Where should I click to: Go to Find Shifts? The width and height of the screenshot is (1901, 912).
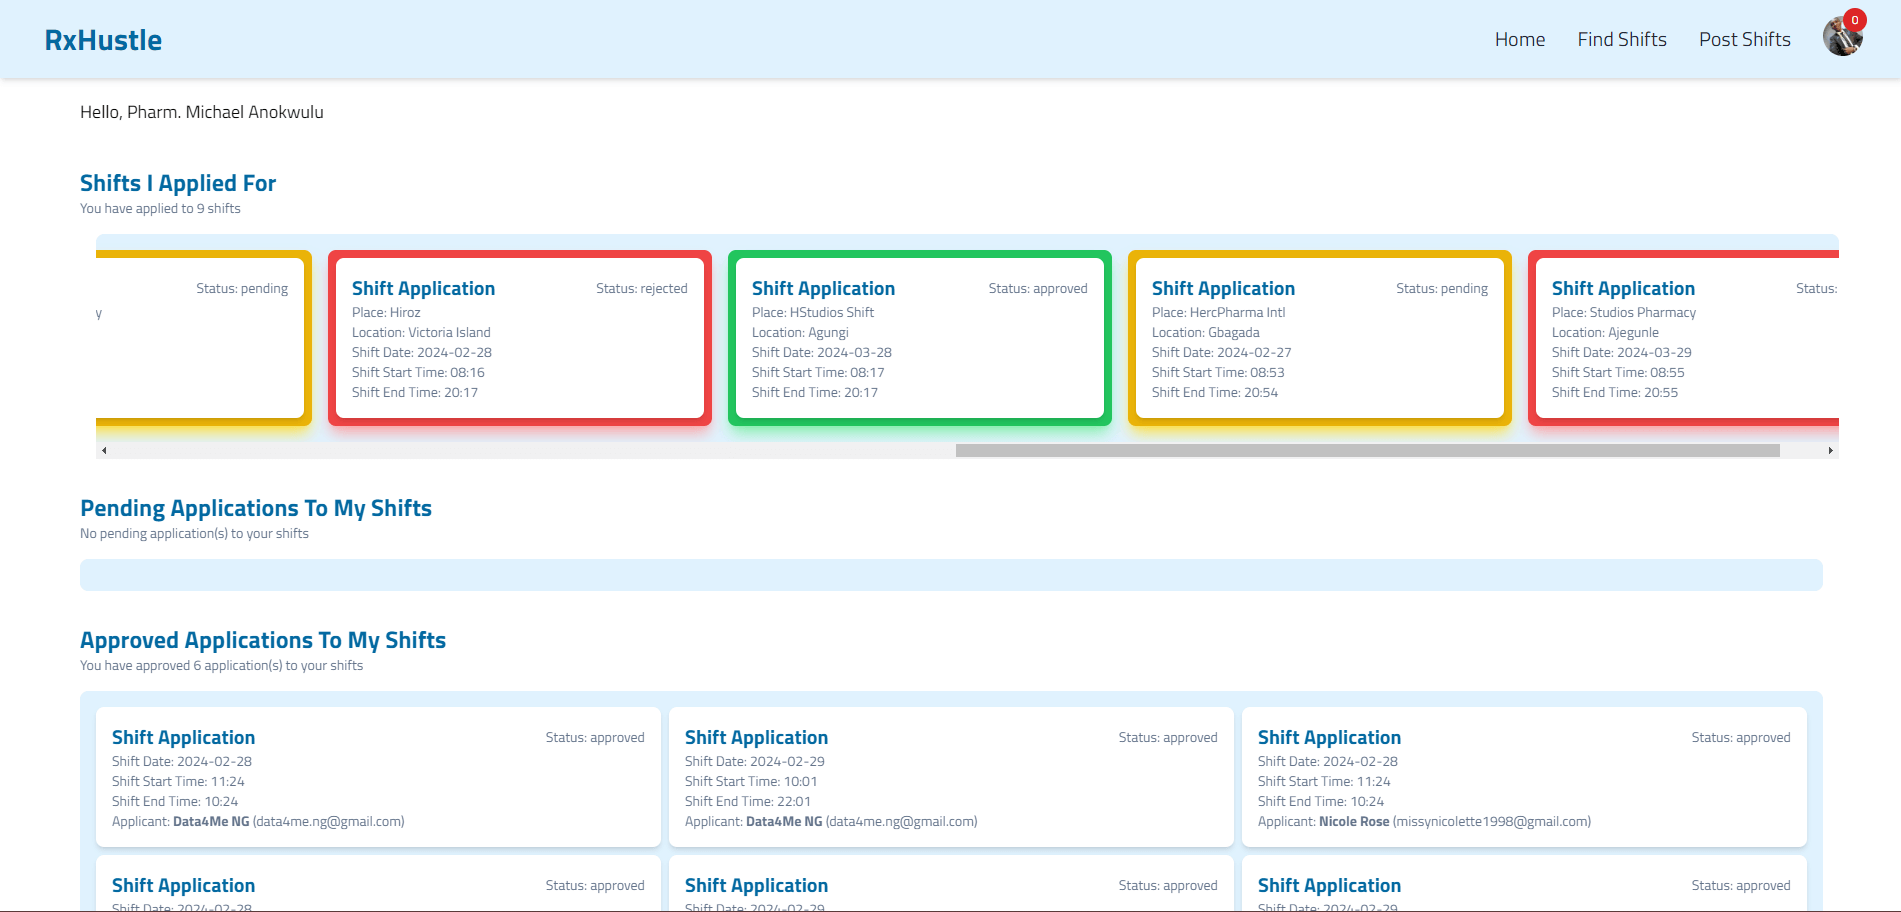1621,40
